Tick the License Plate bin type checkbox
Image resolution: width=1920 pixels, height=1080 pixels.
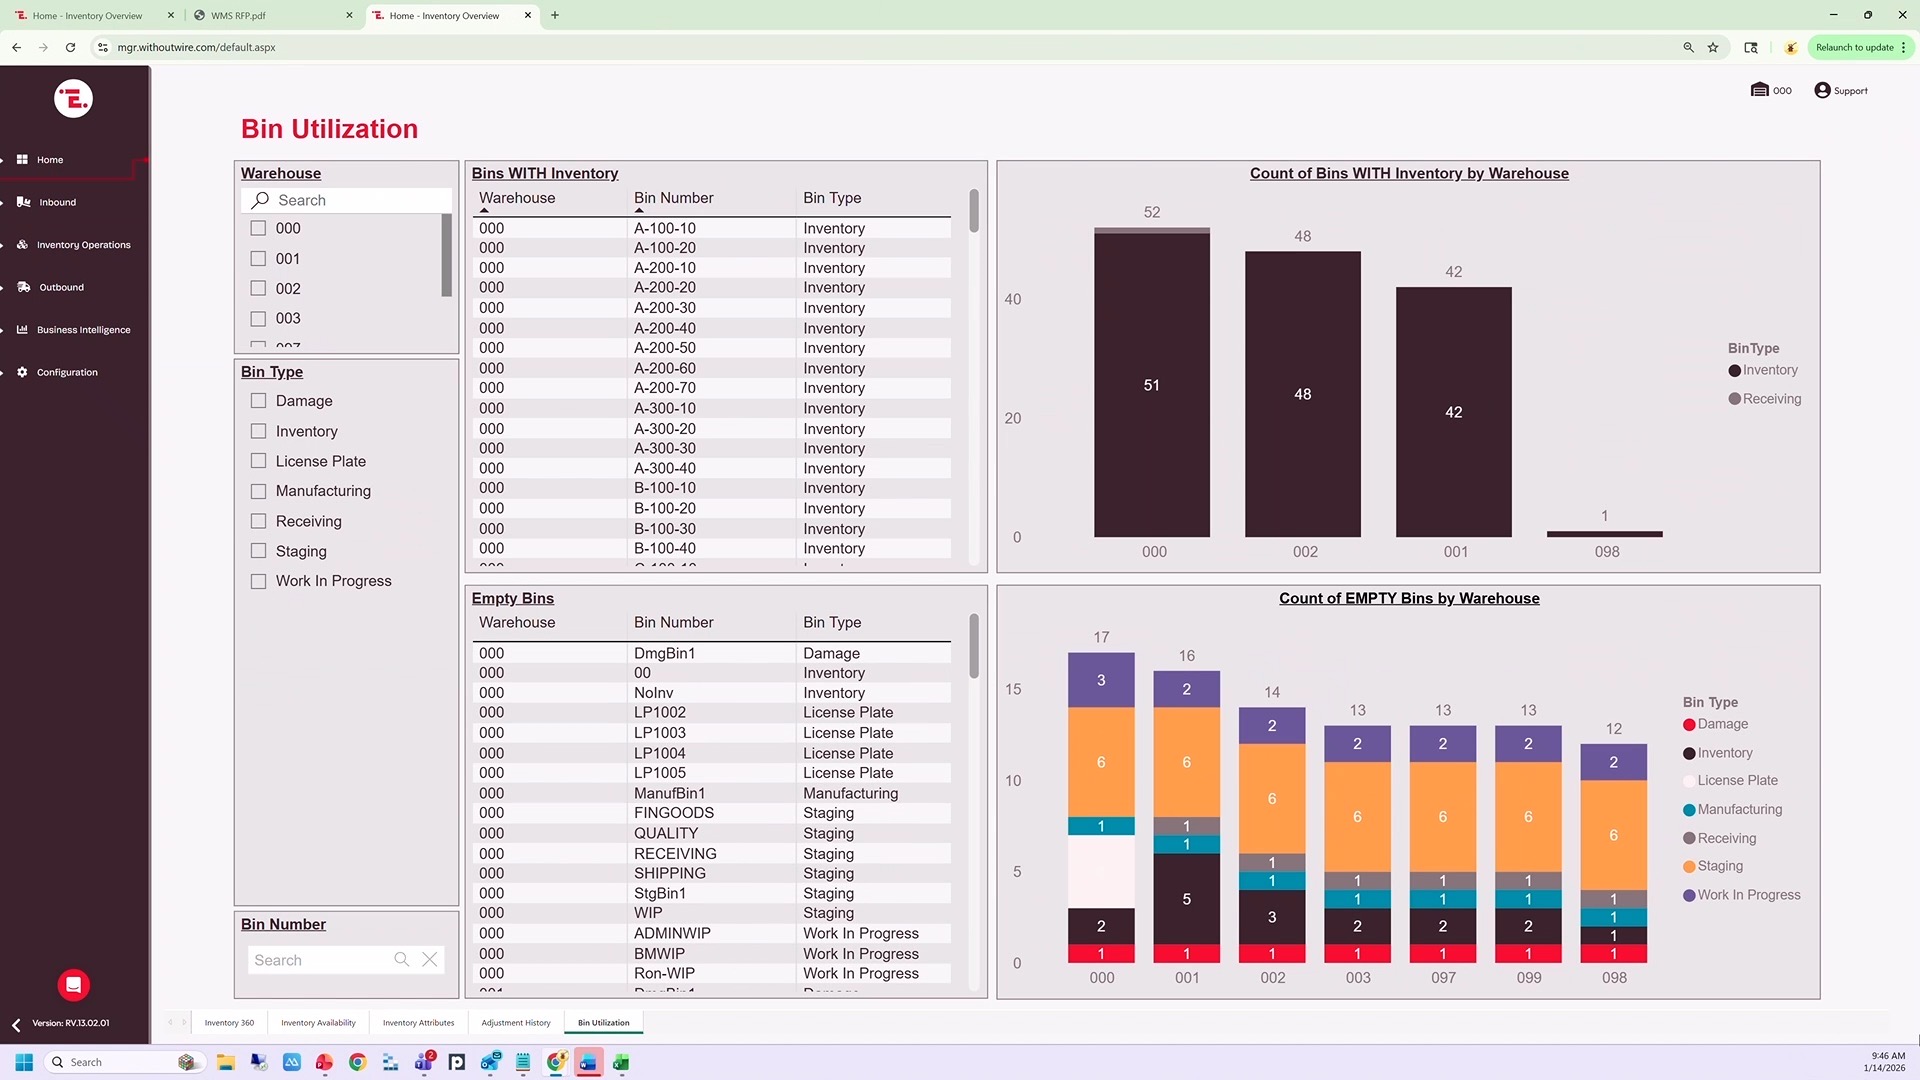tap(258, 461)
